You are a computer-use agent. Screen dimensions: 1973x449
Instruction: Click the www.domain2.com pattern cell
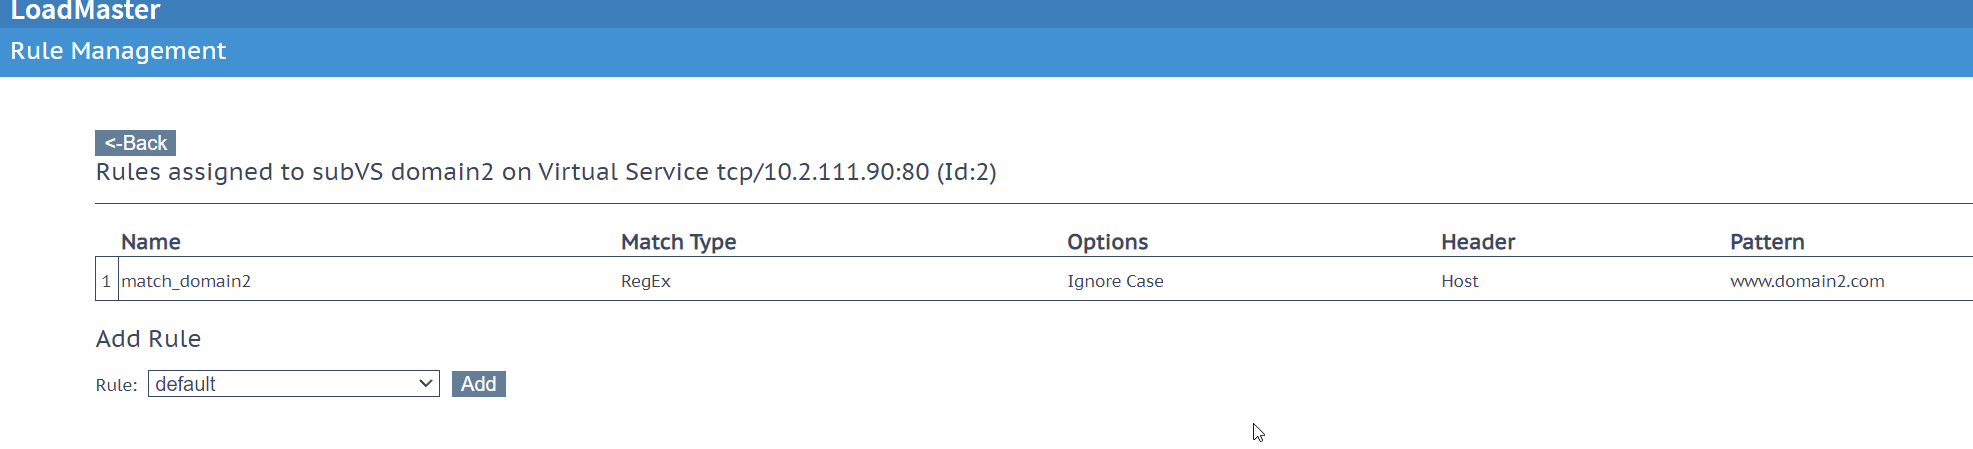pyautogui.click(x=1807, y=281)
